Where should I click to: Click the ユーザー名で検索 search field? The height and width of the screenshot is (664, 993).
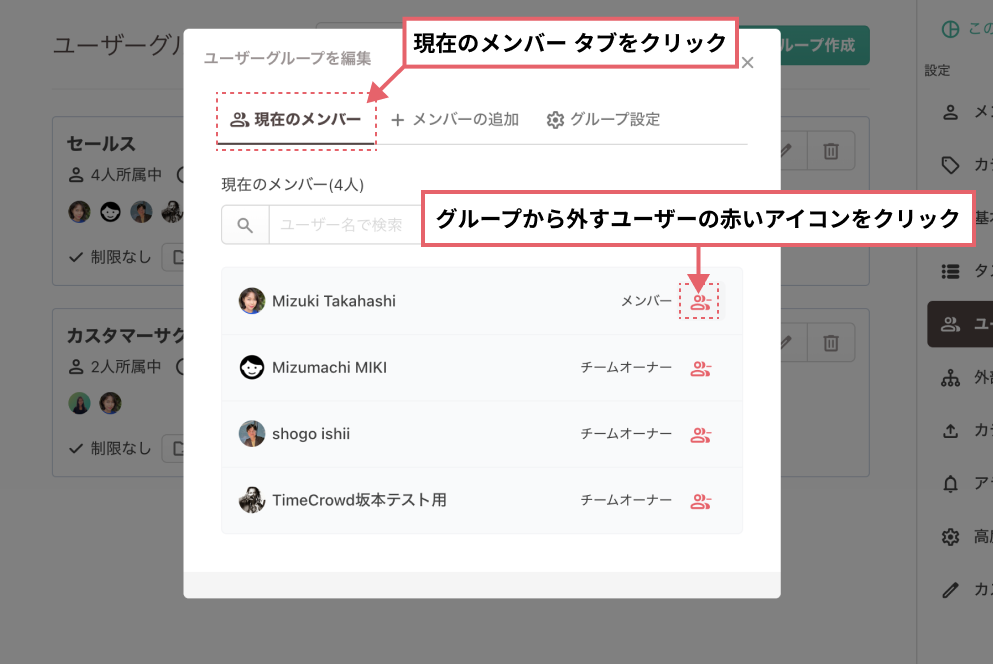[x=340, y=224]
